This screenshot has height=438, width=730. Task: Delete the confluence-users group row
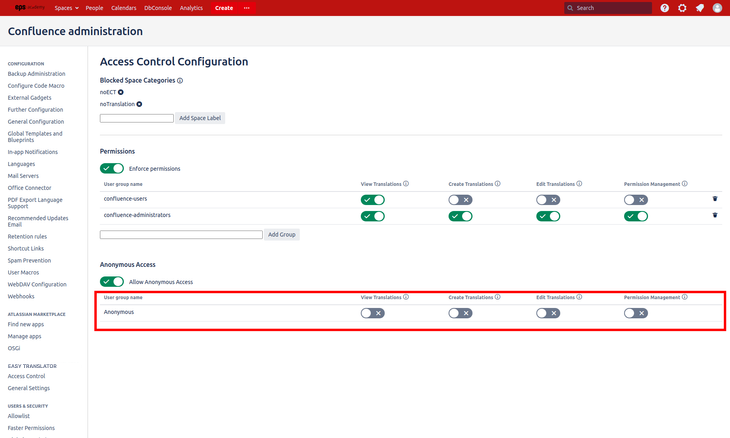pyautogui.click(x=715, y=199)
